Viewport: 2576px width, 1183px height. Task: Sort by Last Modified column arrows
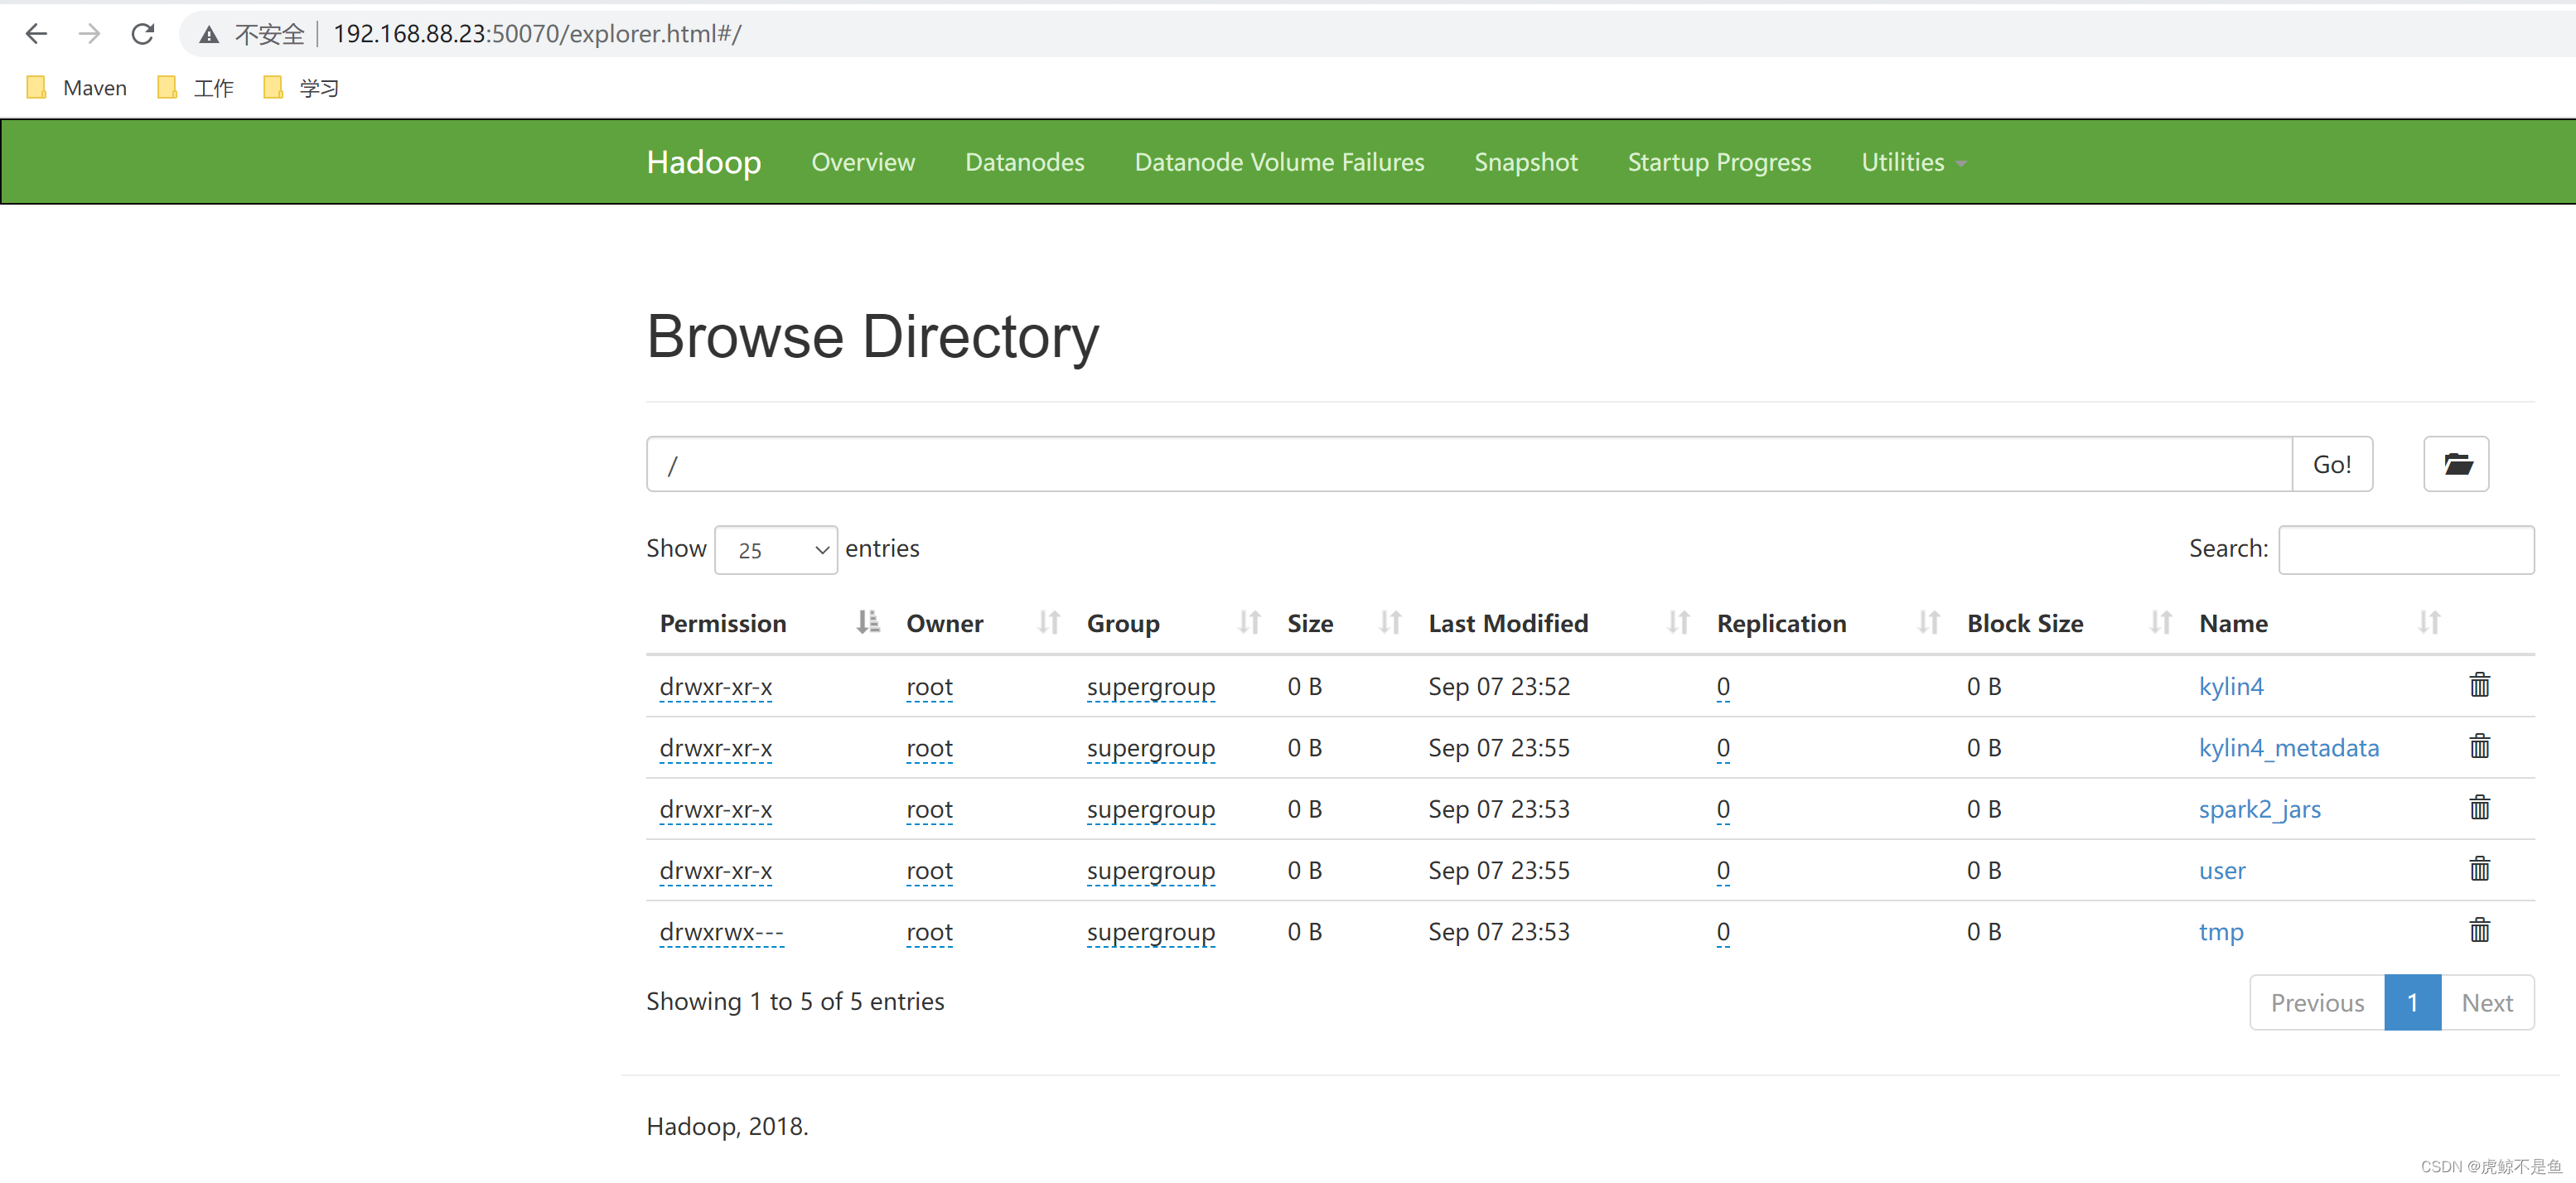(x=1678, y=622)
